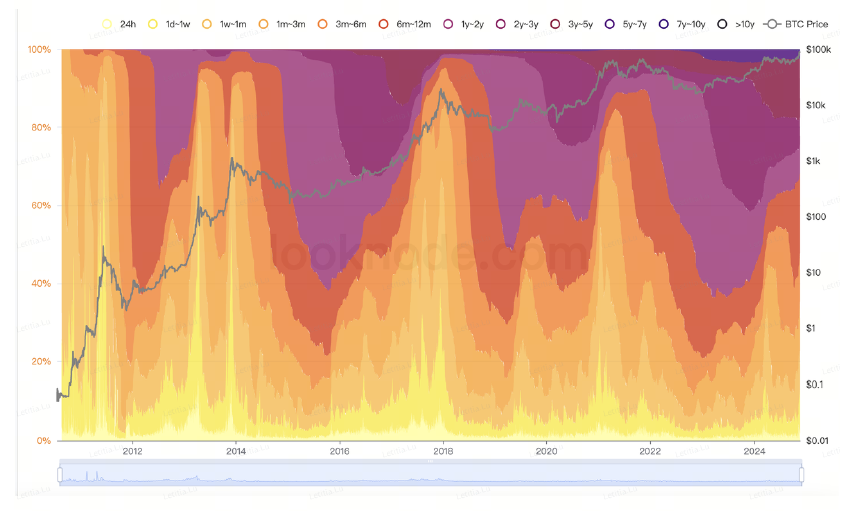The image size is (851, 511).
Task: Click the 1m~3m legend circle icon
Action: (x=264, y=23)
